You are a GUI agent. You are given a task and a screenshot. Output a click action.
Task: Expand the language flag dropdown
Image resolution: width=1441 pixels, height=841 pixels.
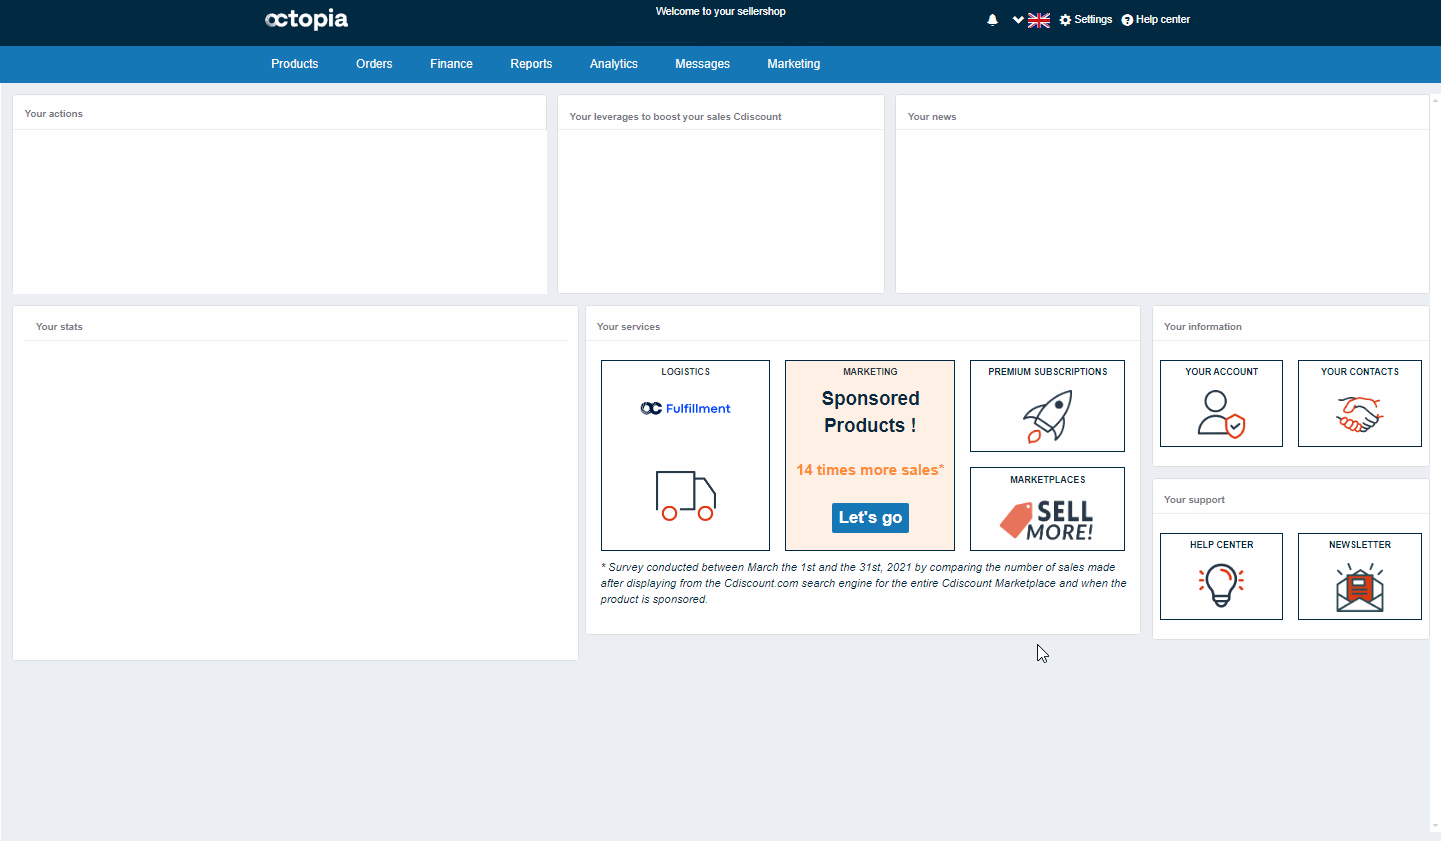pos(1031,20)
